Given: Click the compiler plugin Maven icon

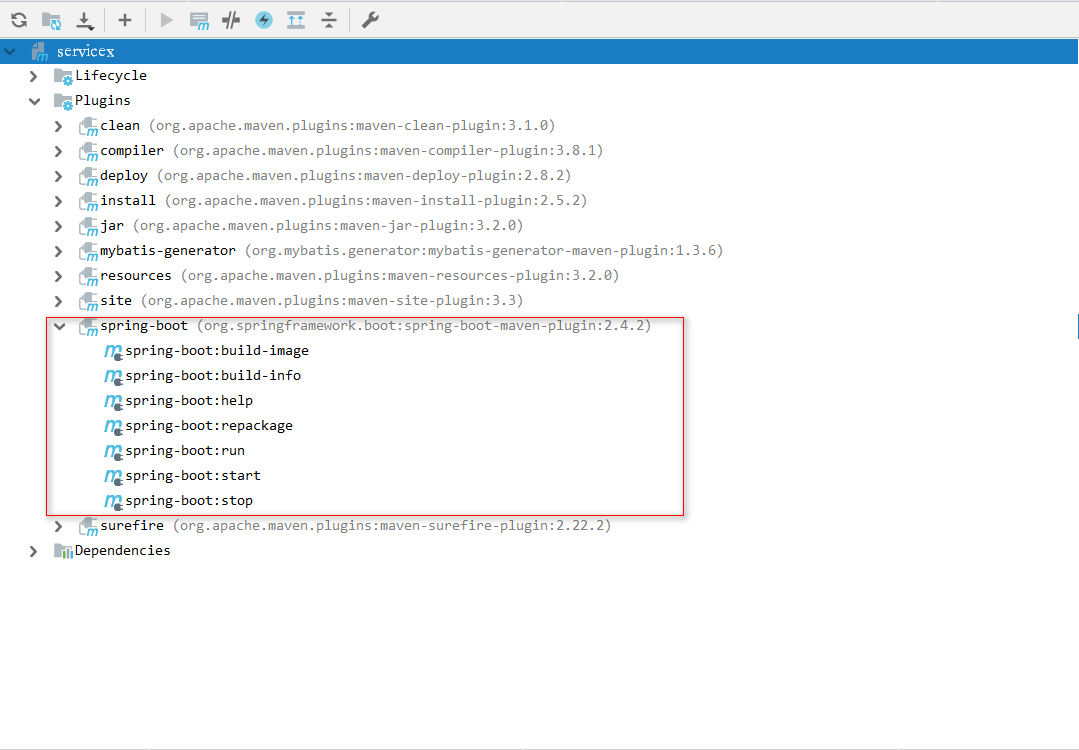Looking at the screenshot, I should 89,152.
